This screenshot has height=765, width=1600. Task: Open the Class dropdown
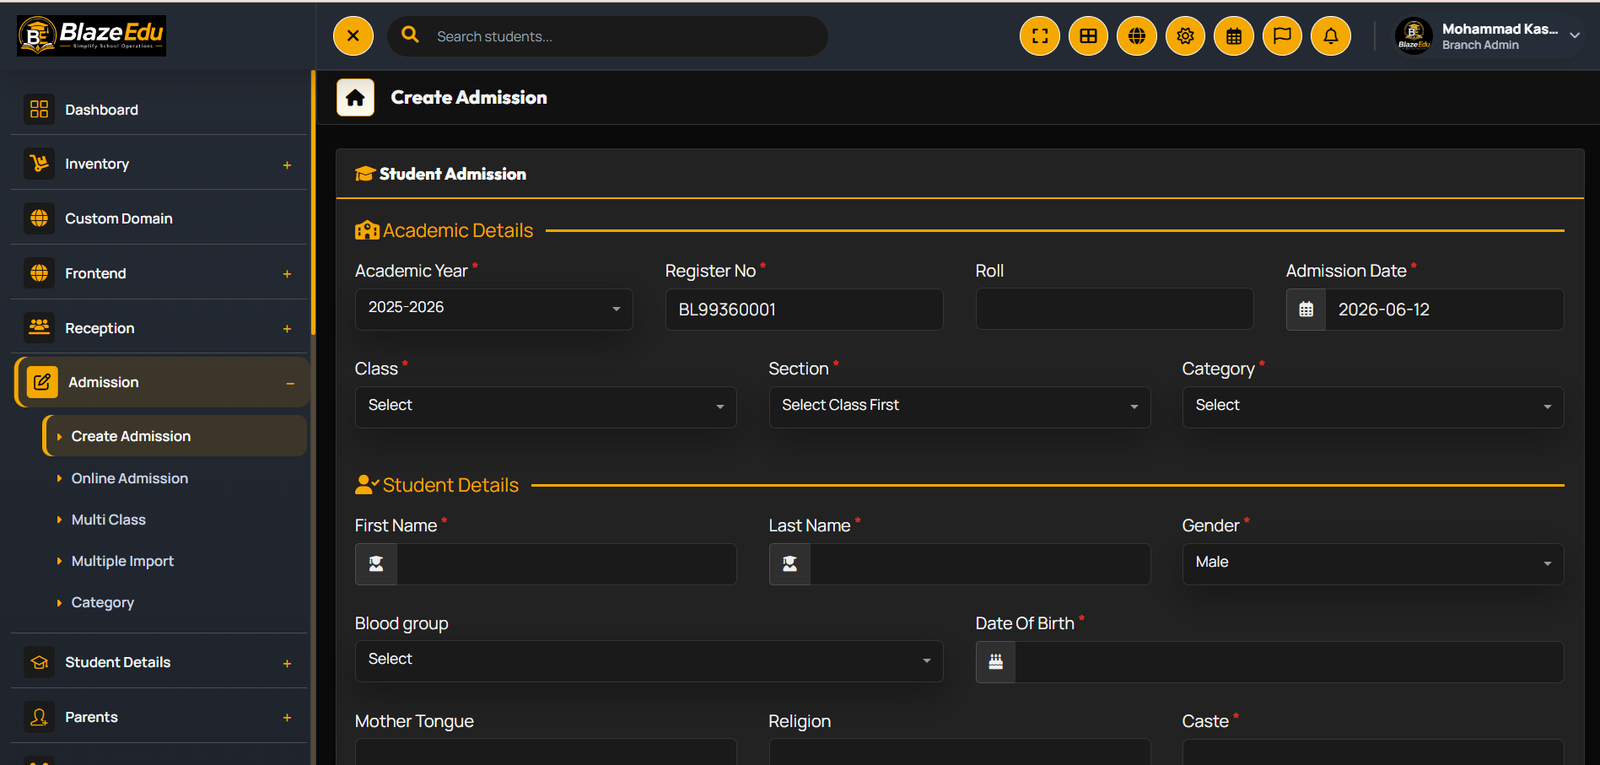coord(546,407)
